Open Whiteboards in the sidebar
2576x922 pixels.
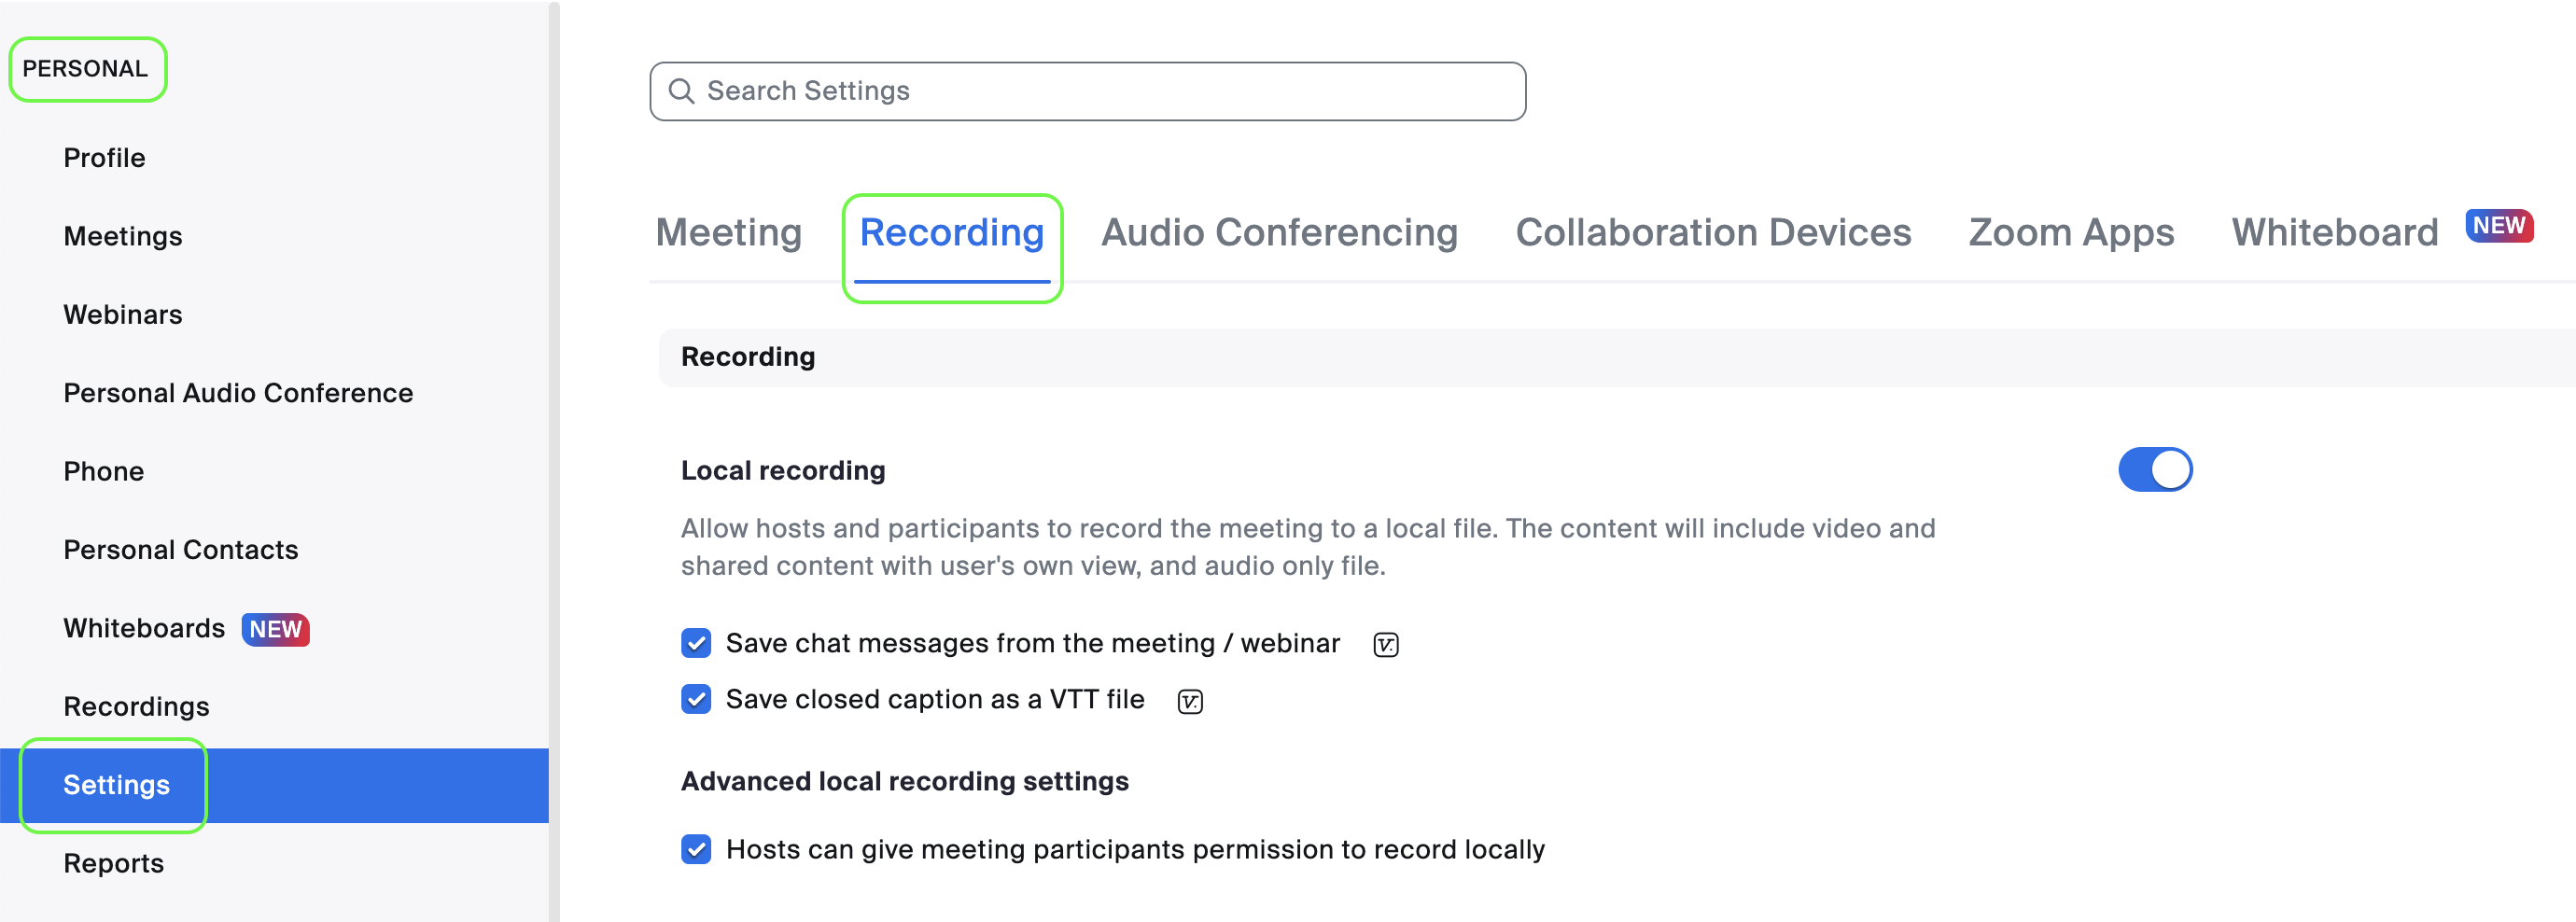click(x=144, y=628)
